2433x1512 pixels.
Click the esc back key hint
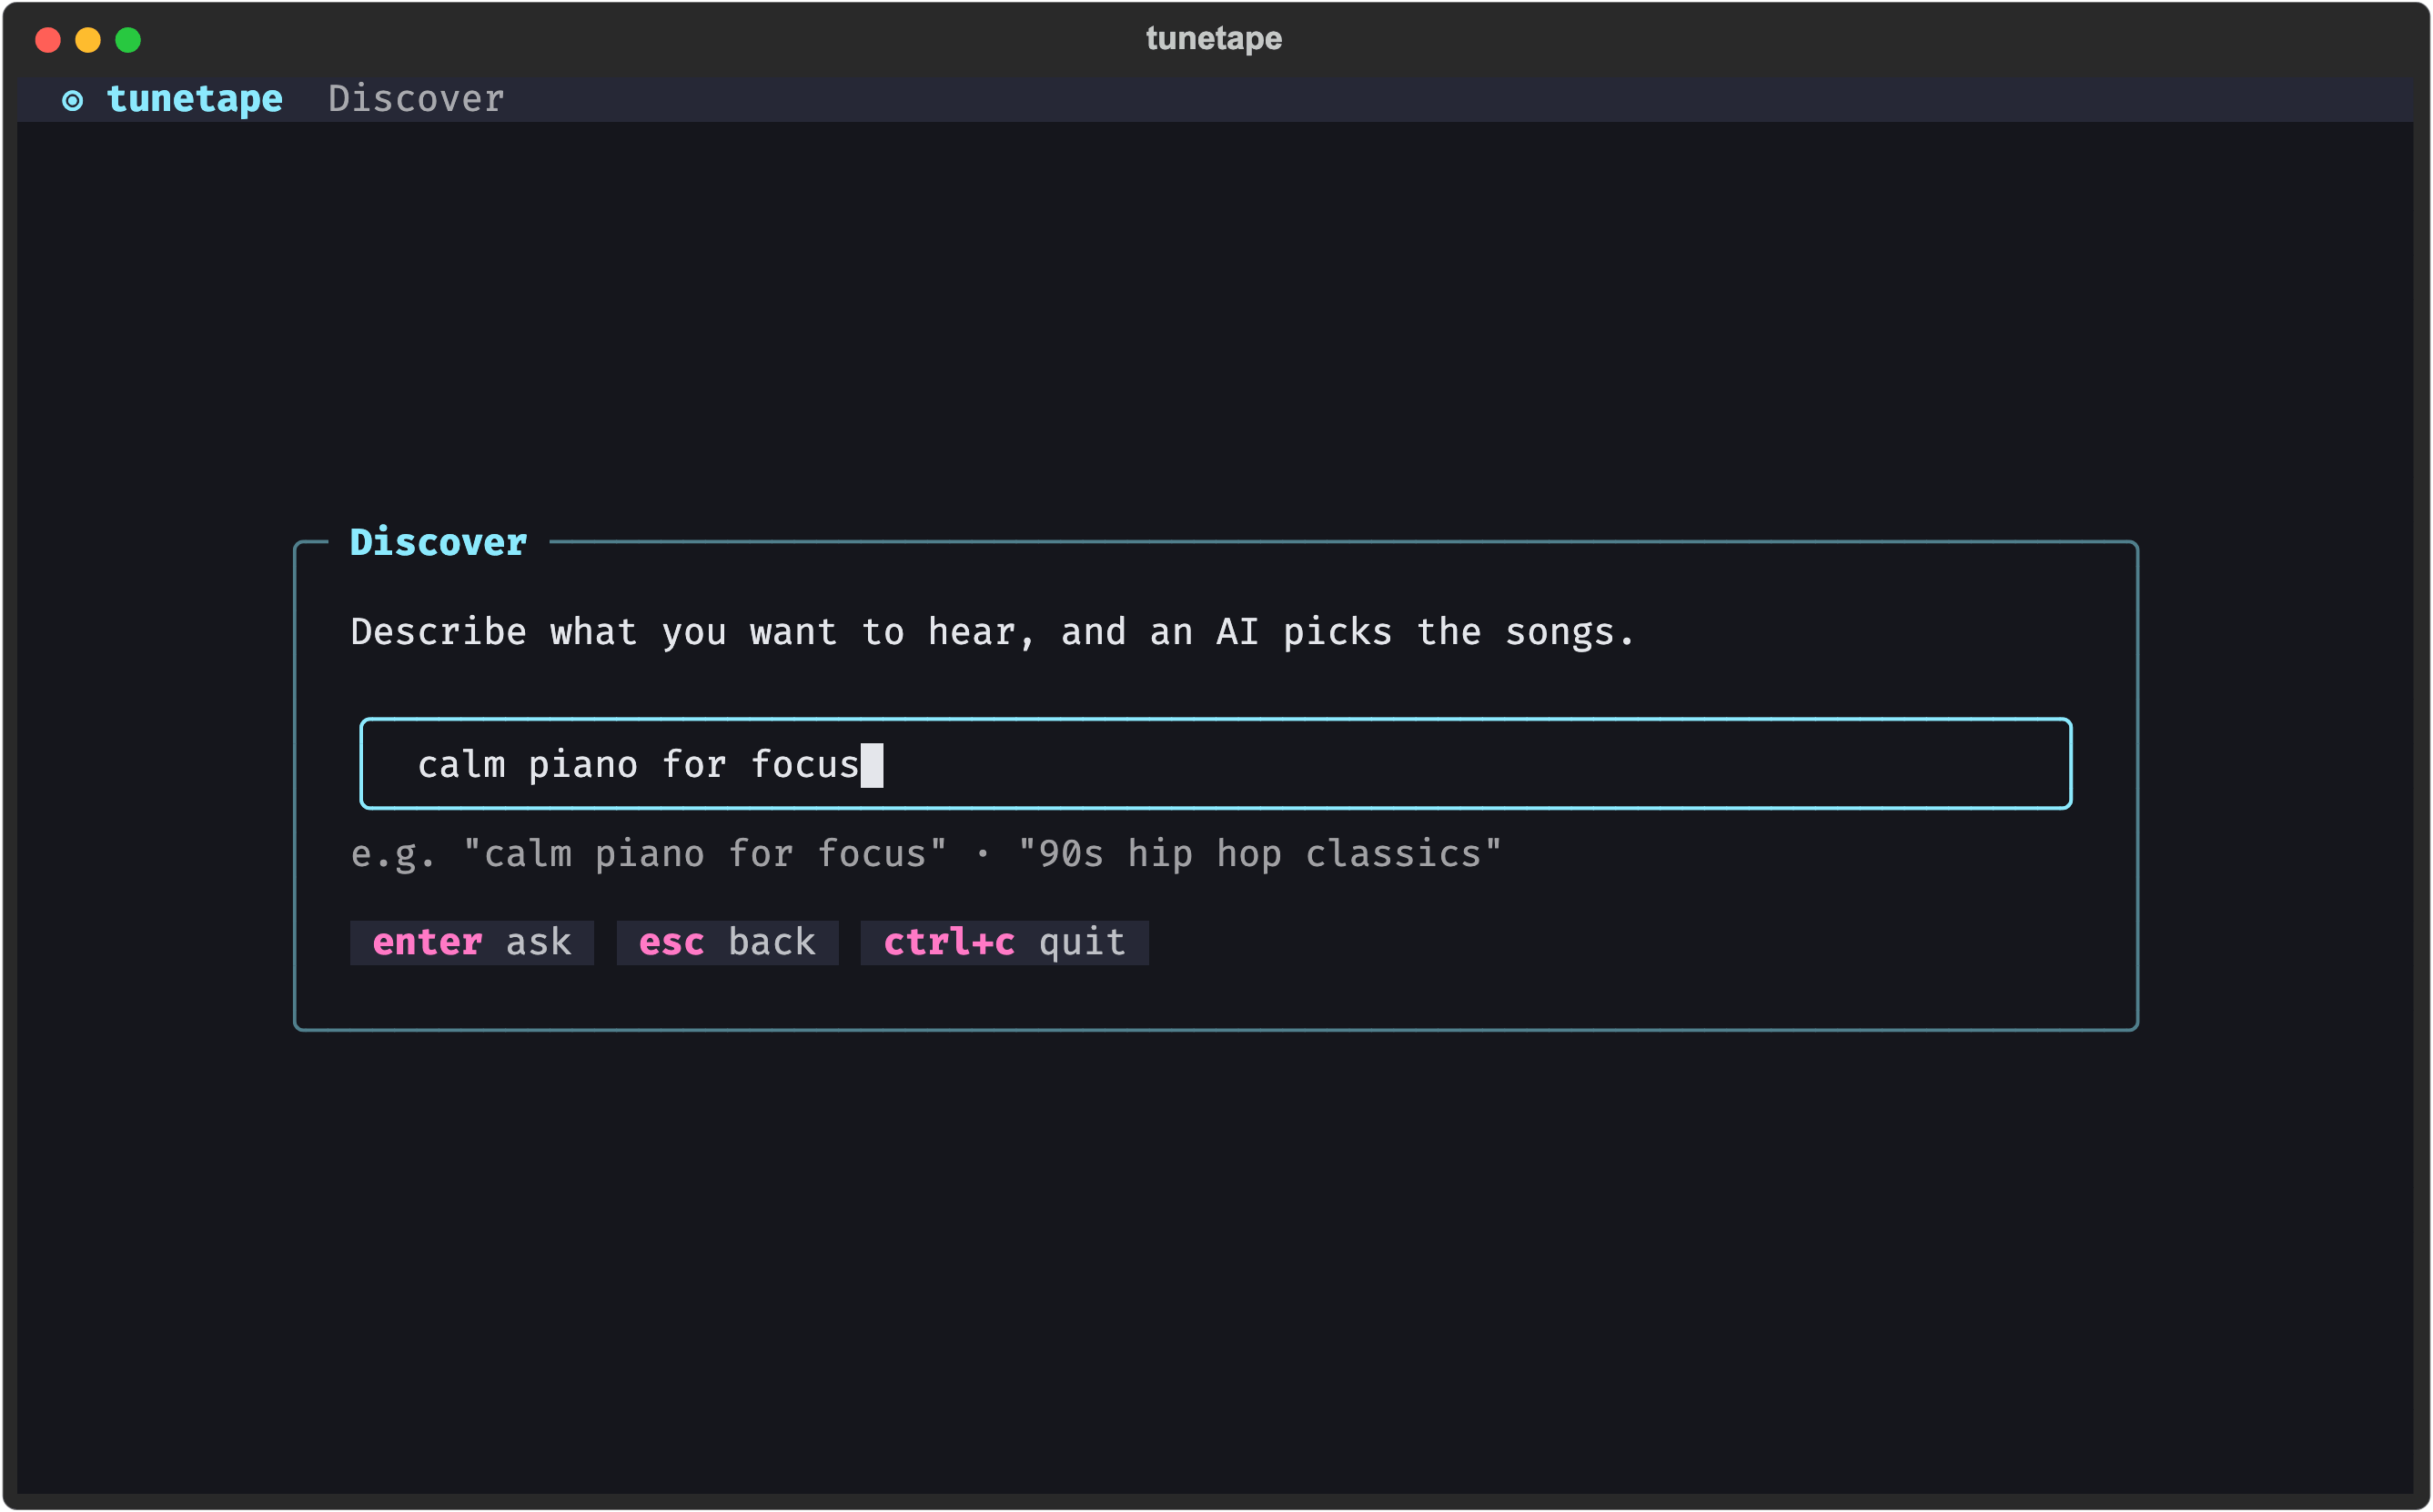pos(727,943)
